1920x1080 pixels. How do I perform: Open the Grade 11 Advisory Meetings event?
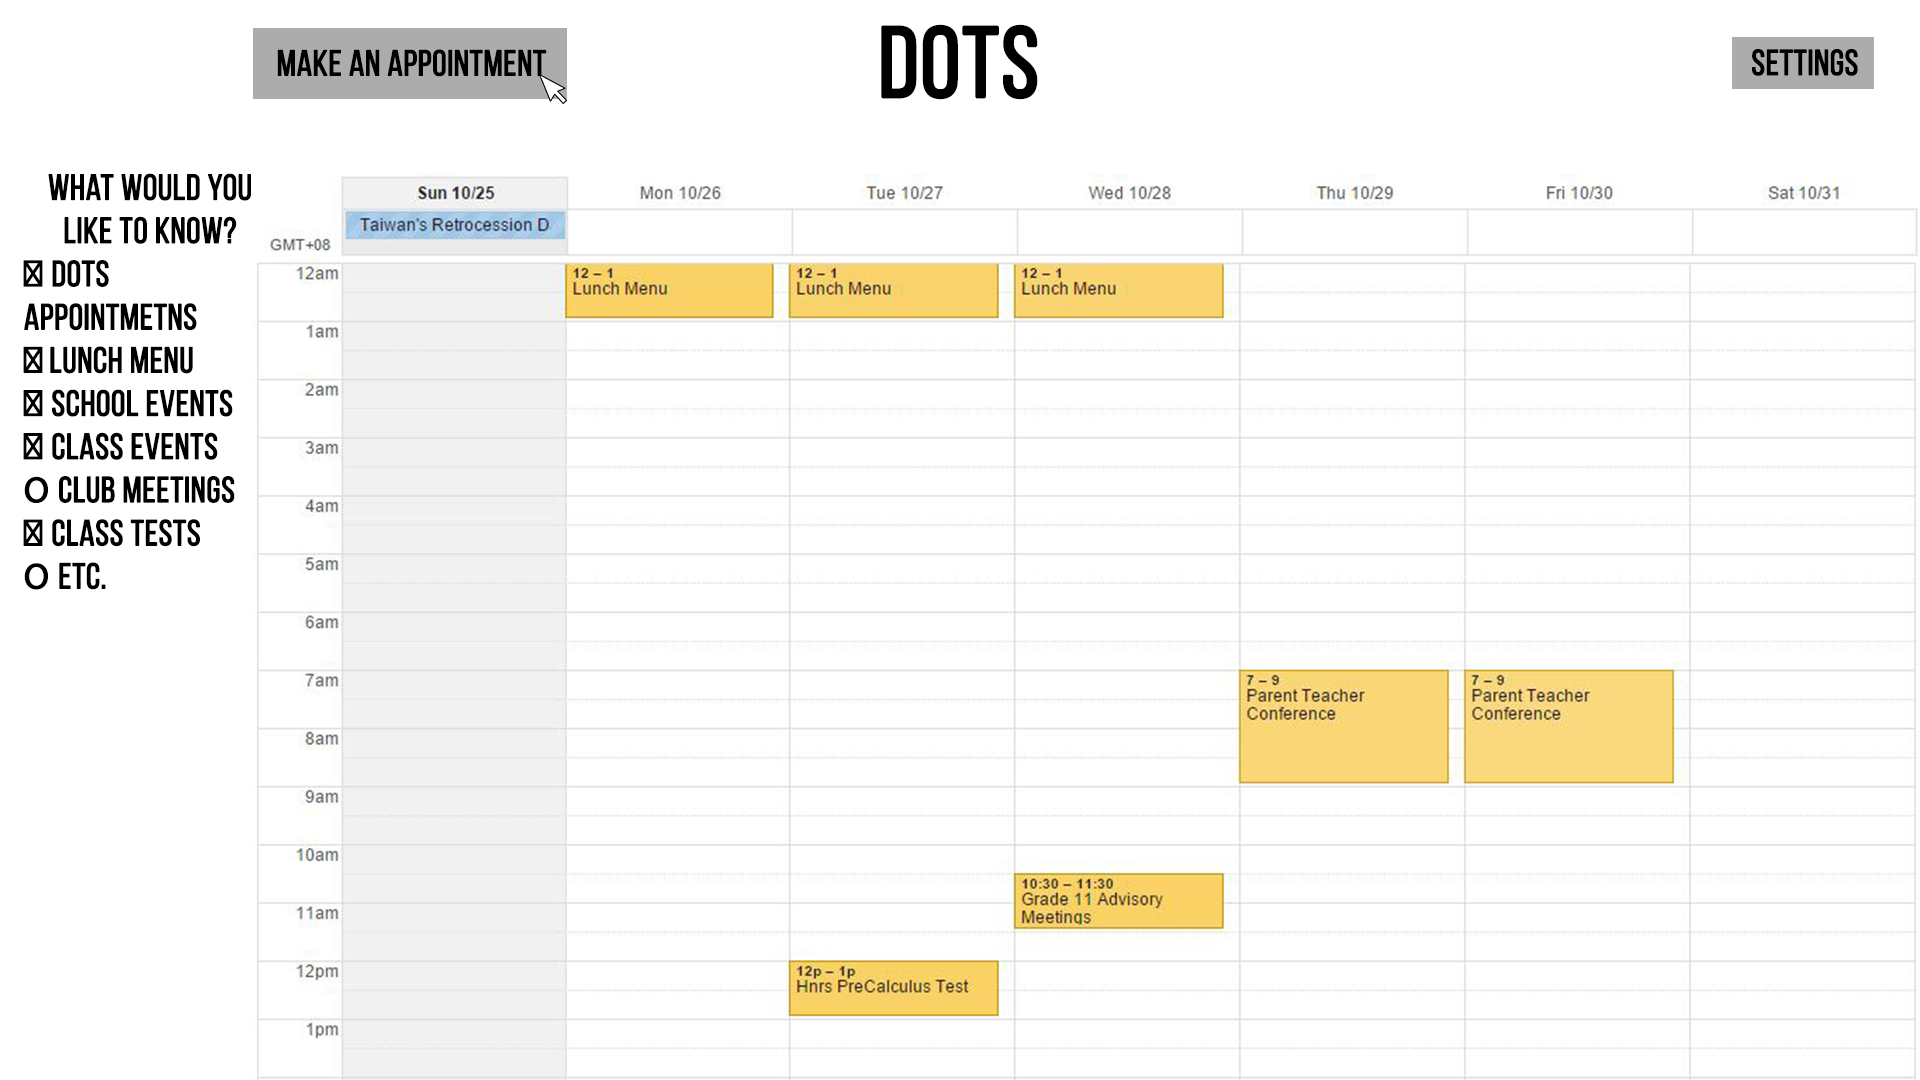[x=1118, y=901]
